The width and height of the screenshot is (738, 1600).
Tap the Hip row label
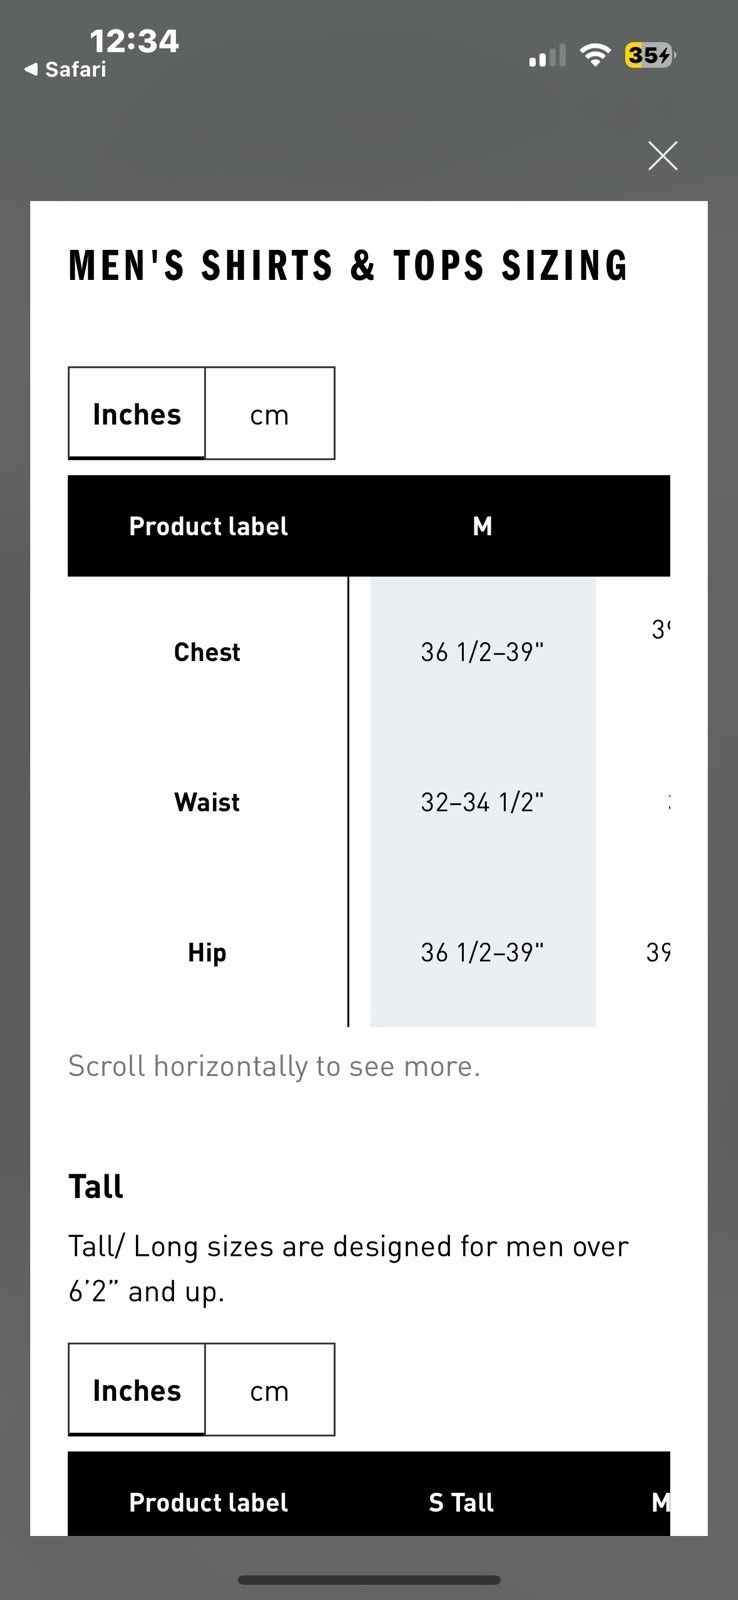click(207, 952)
